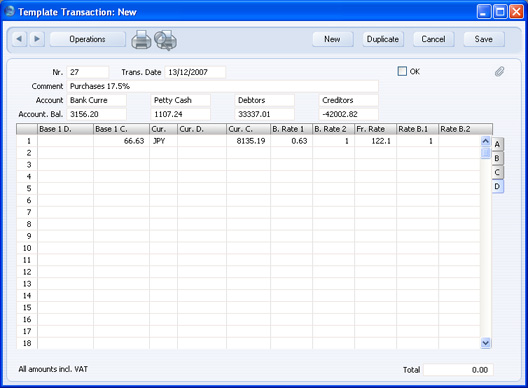528x388 pixels.
Task: Click the Cur. D. column header
Action: pyautogui.click(x=202, y=129)
